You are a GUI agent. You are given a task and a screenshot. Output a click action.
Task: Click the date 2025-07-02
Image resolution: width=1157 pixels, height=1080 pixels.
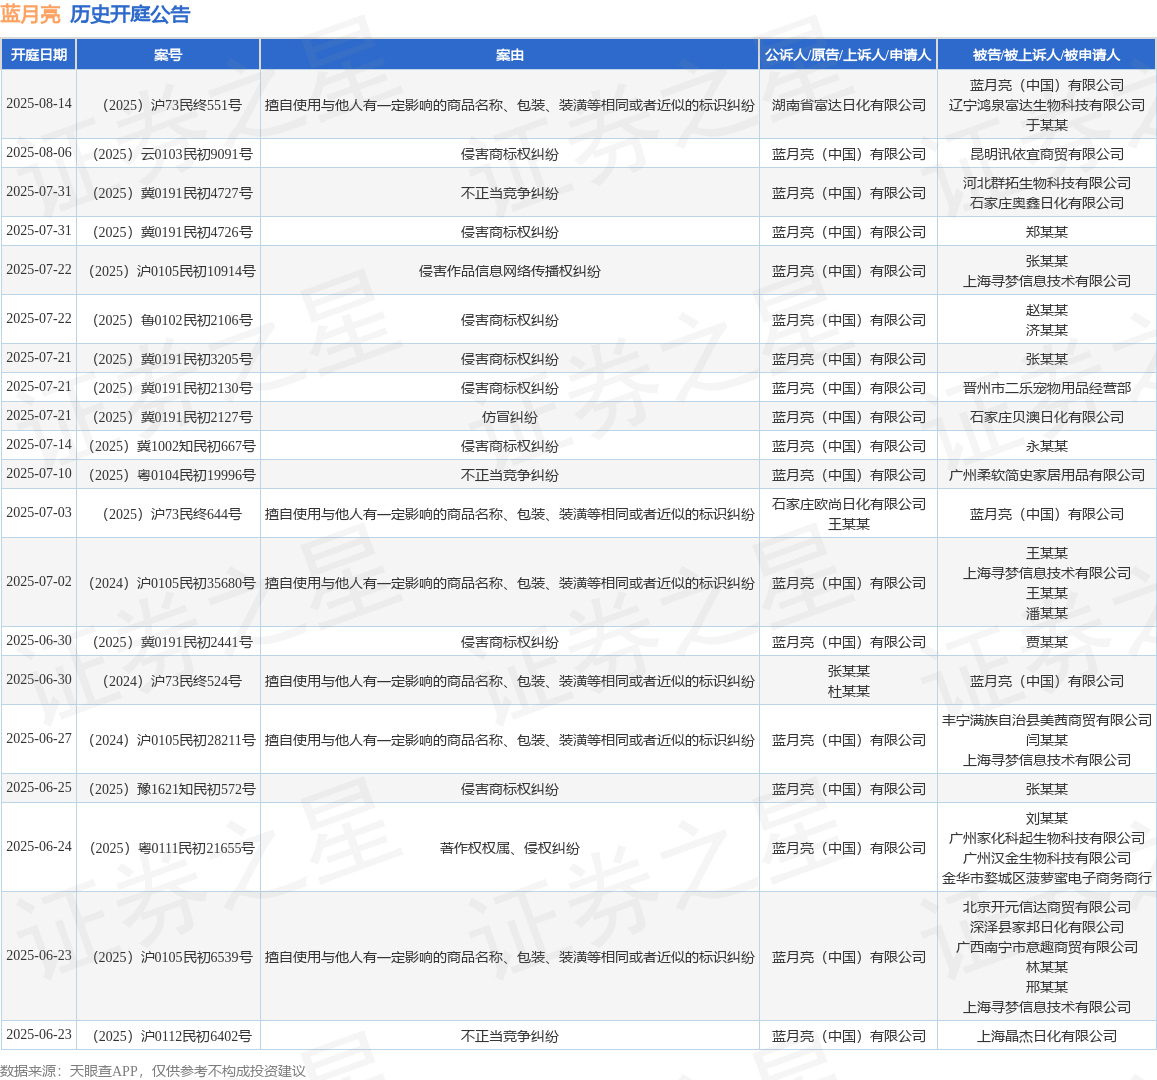pos(39,582)
